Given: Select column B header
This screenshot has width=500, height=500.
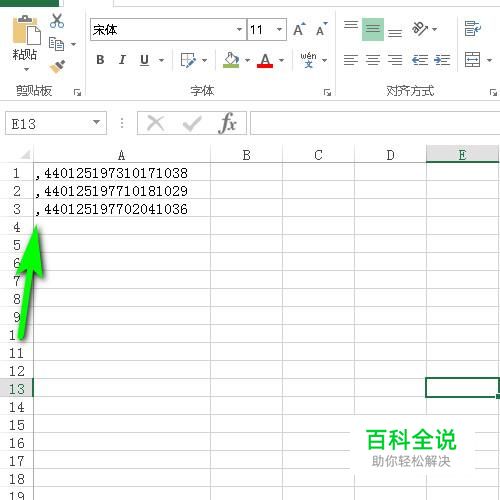Looking at the screenshot, I should (246, 155).
